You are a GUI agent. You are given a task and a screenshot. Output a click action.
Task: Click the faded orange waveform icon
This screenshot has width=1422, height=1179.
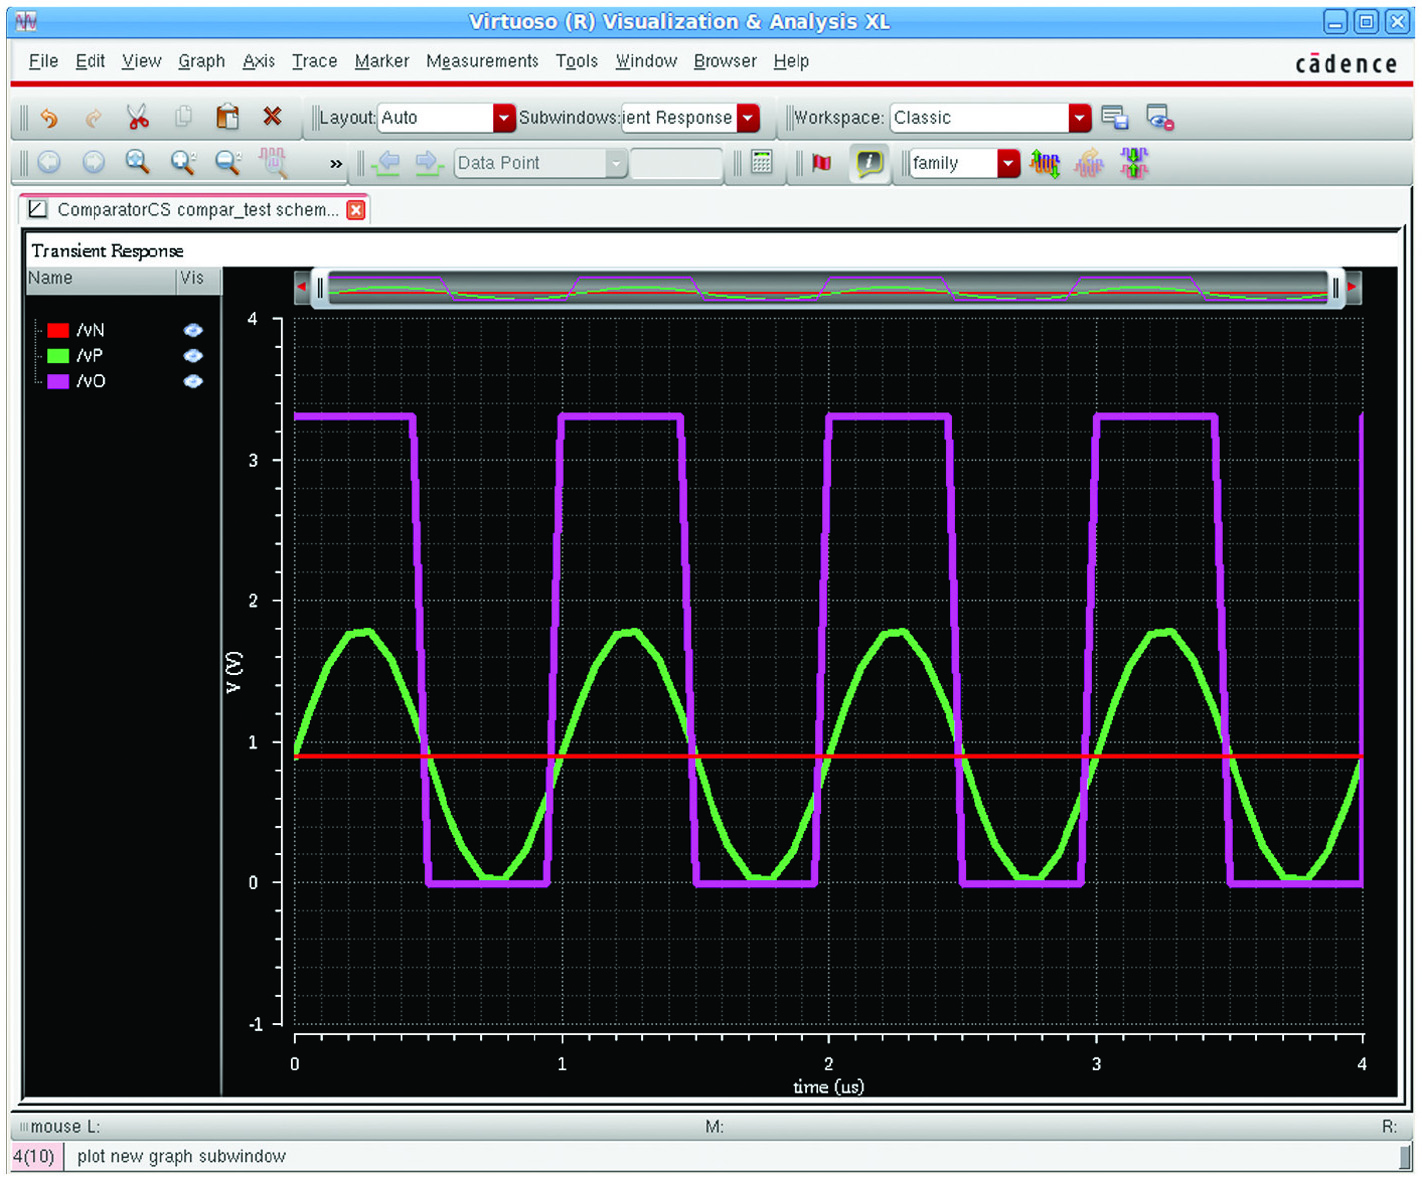click(1089, 163)
